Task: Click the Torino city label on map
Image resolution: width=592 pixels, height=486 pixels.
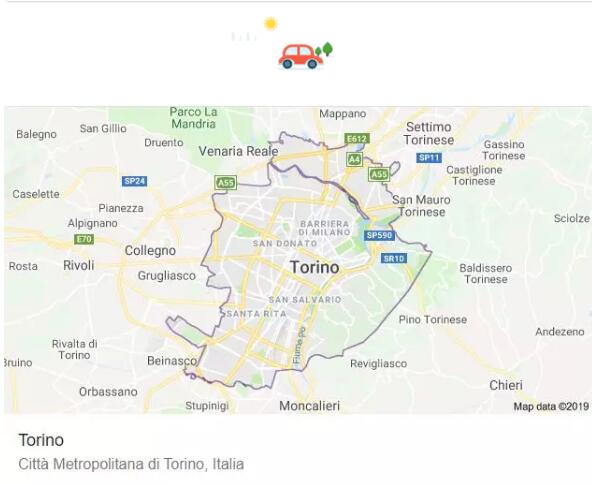Action: click(314, 267)
